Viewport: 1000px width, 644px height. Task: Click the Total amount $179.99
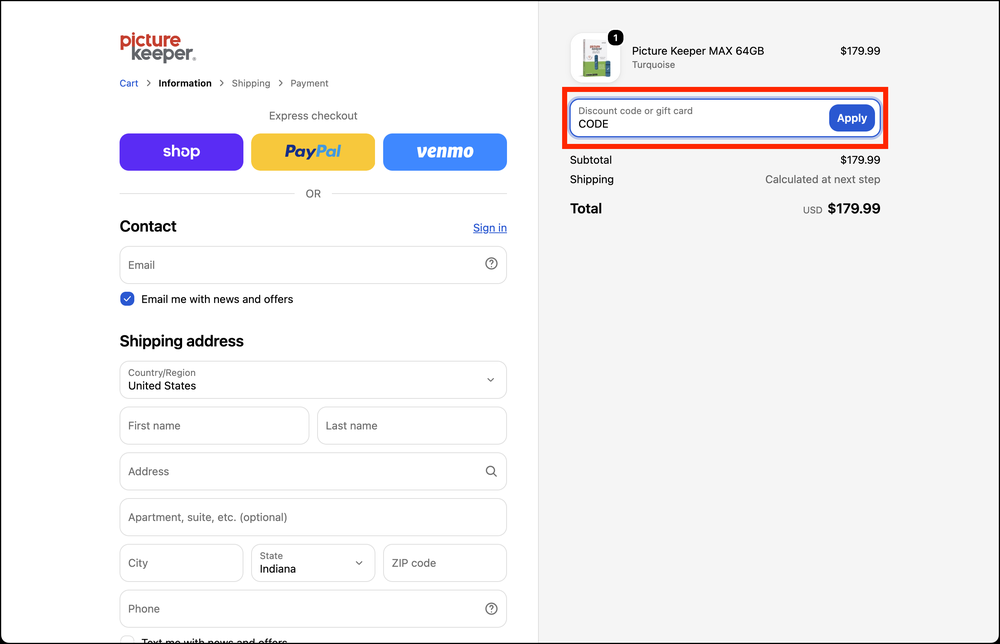(x=853, y=209)
